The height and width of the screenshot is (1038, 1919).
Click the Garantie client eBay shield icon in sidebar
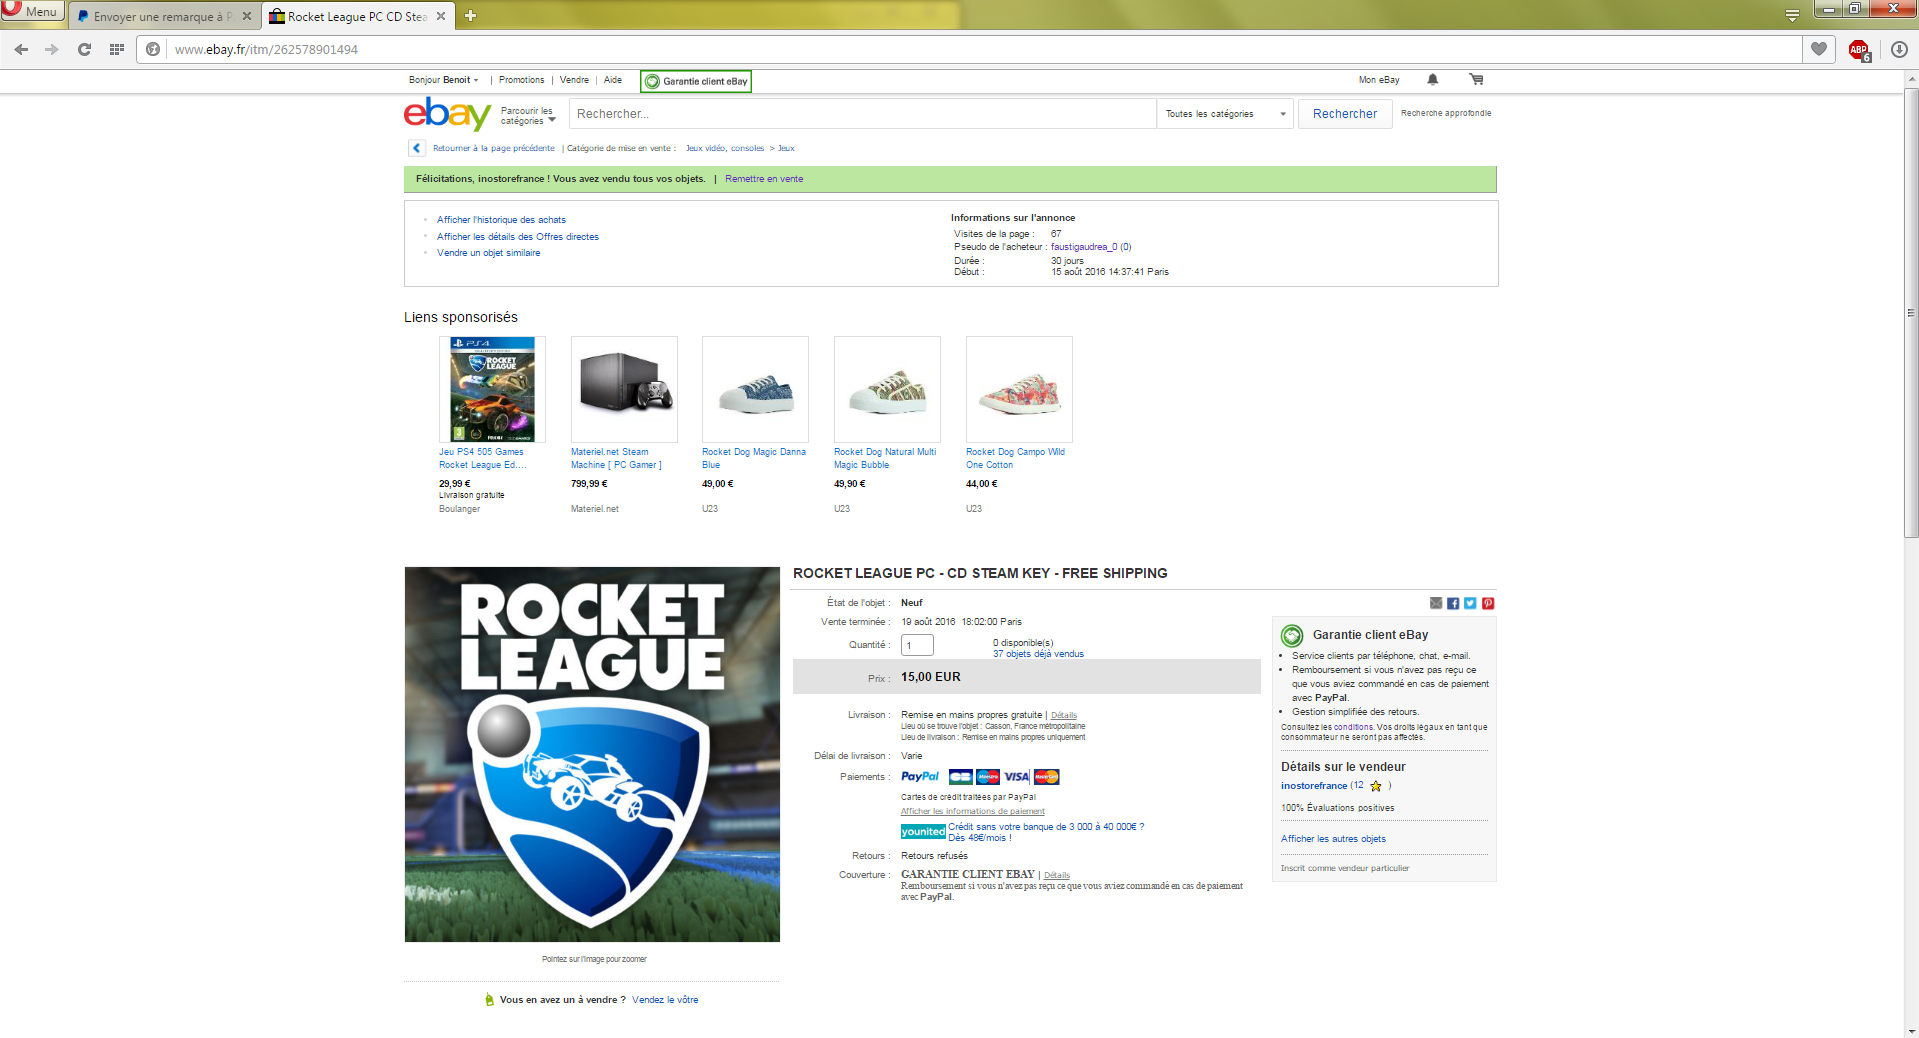pos(1292,635)
